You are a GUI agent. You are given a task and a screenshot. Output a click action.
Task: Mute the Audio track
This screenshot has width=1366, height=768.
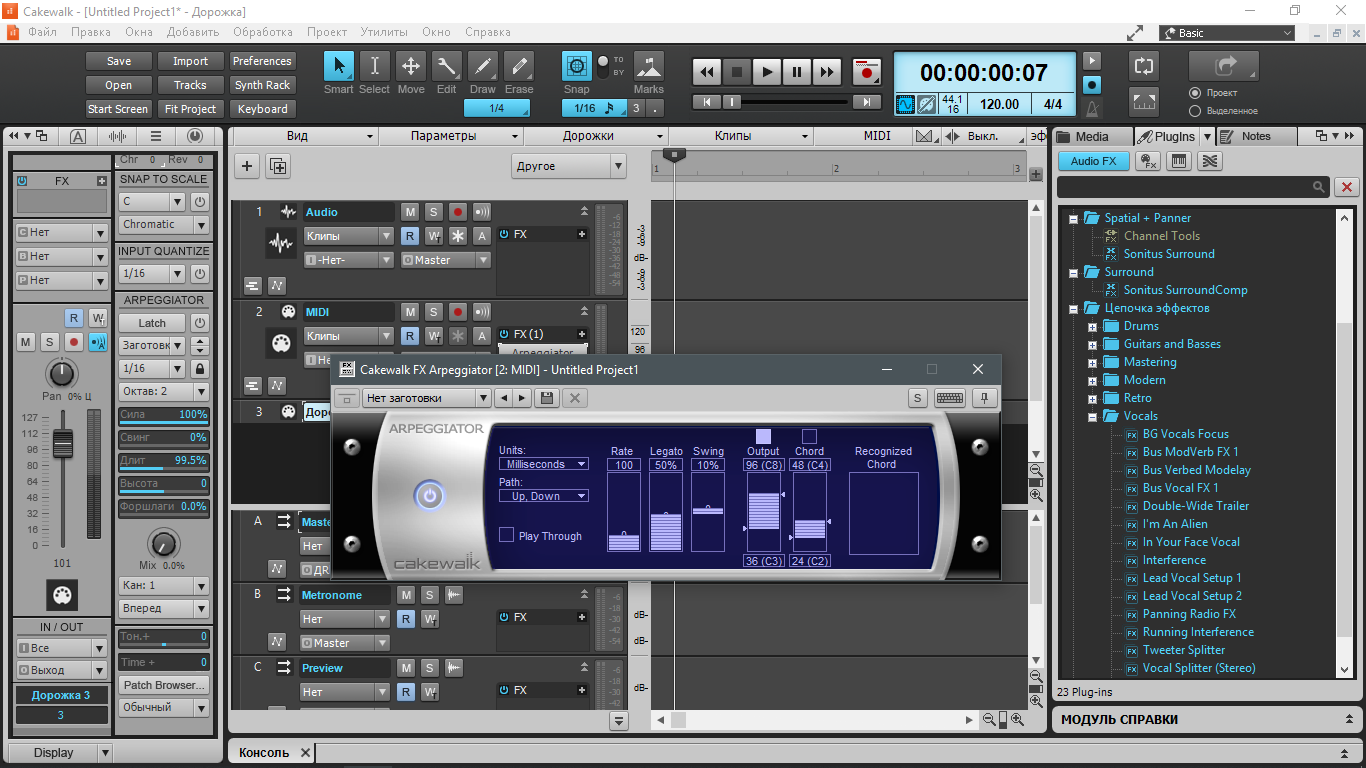pos(410,212)
